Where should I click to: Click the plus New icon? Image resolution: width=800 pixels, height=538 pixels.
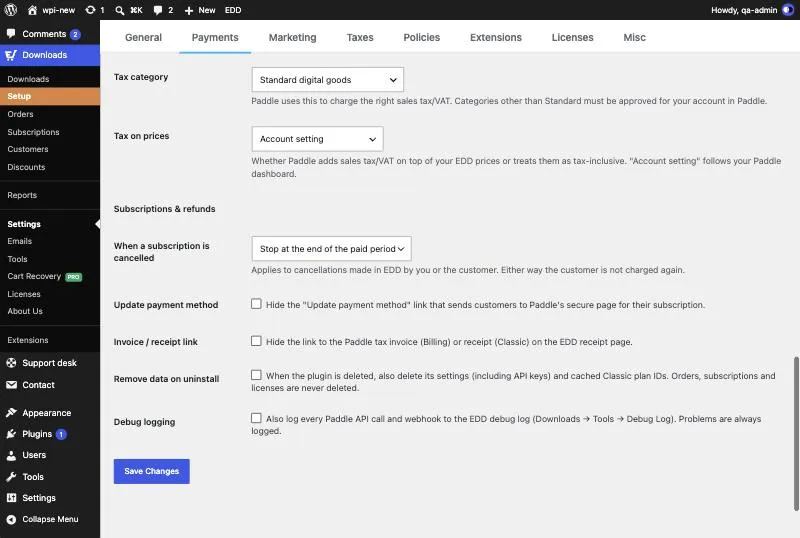coord(188,10)
